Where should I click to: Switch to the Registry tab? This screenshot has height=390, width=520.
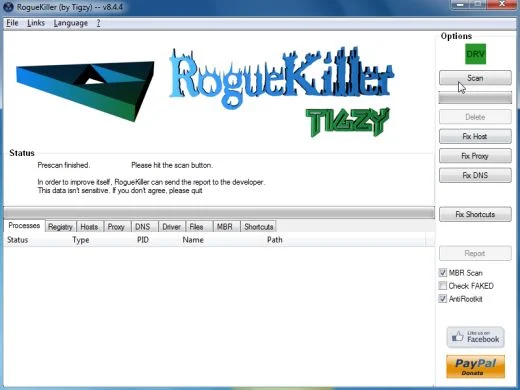[60, 227]
